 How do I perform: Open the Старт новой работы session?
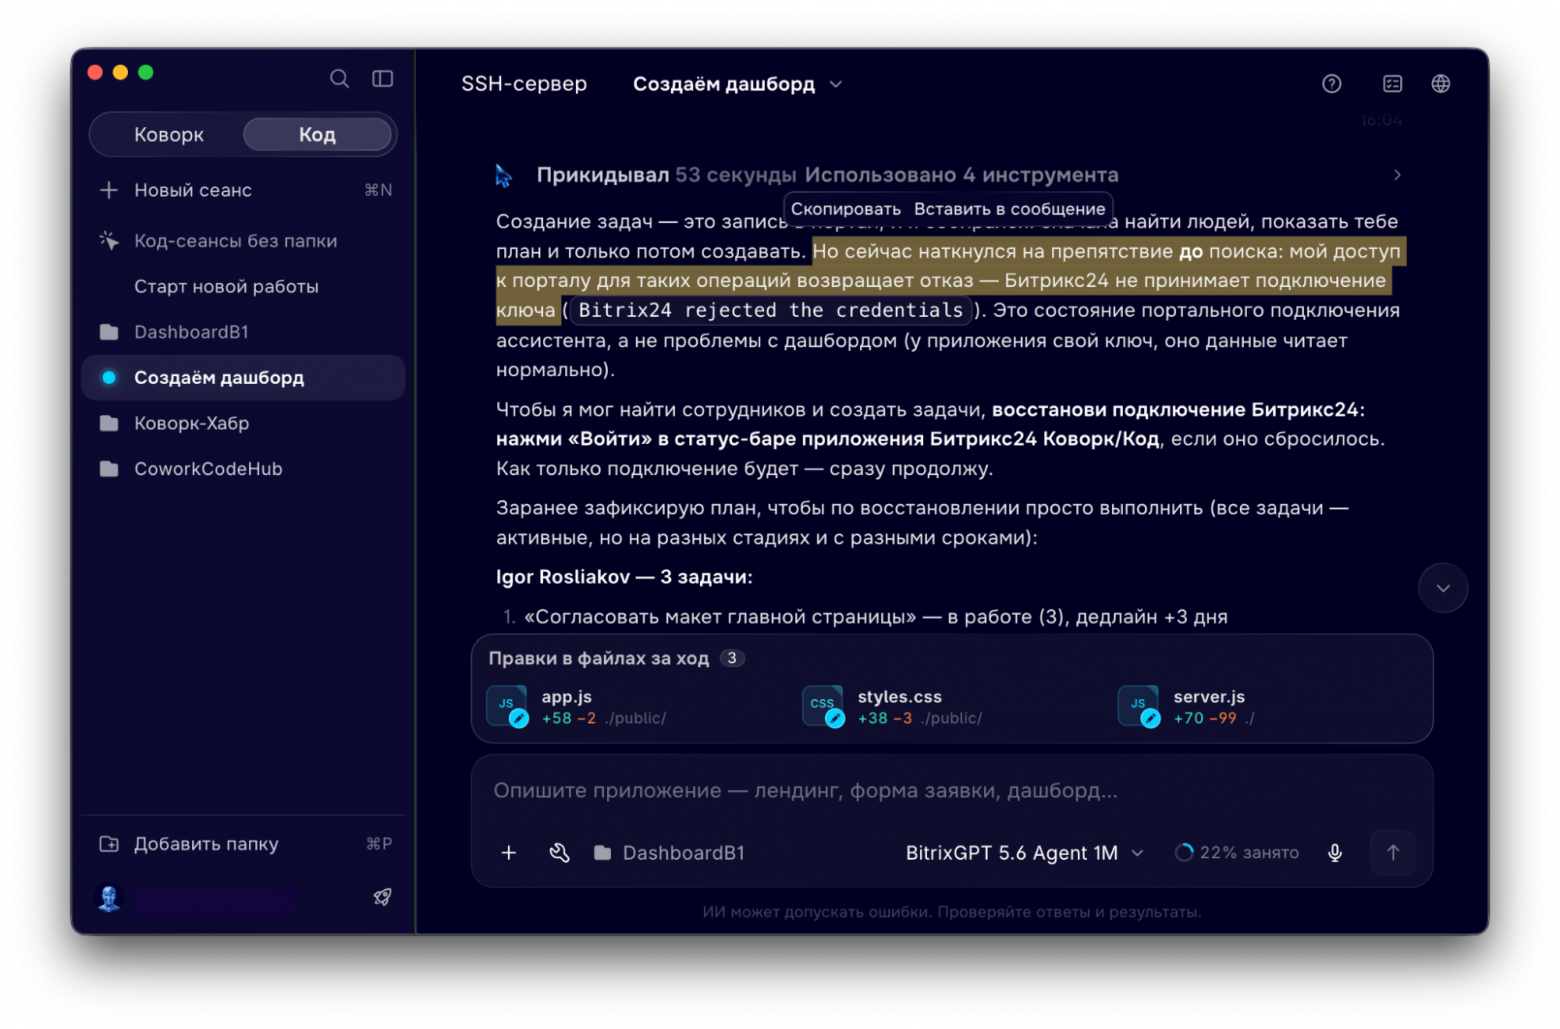click(x=244, y=287)
